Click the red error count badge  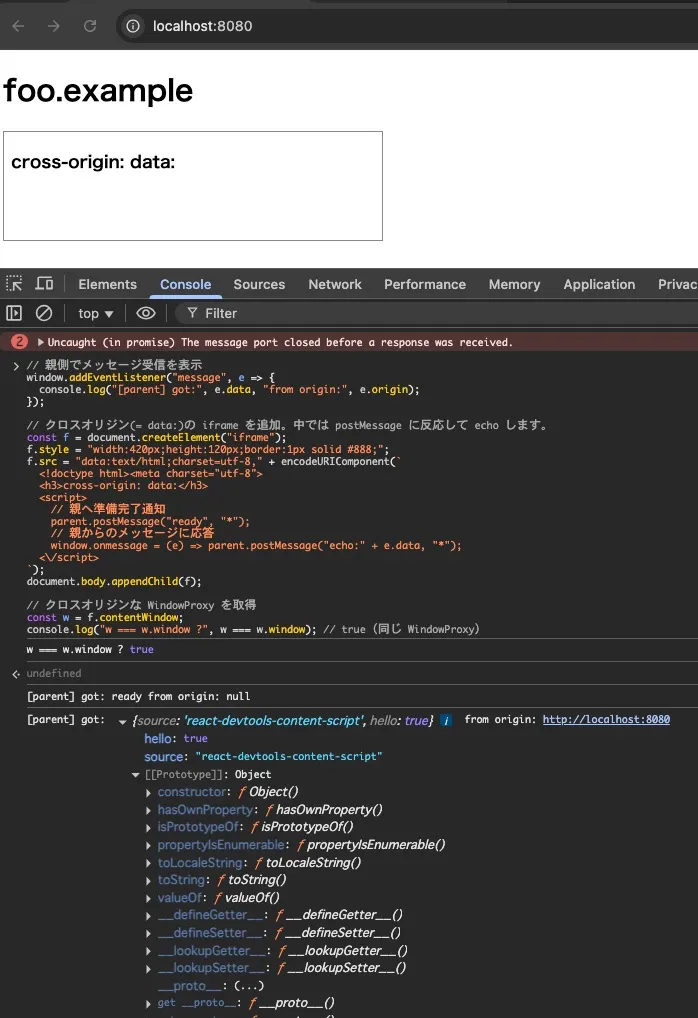coord(19,342)
